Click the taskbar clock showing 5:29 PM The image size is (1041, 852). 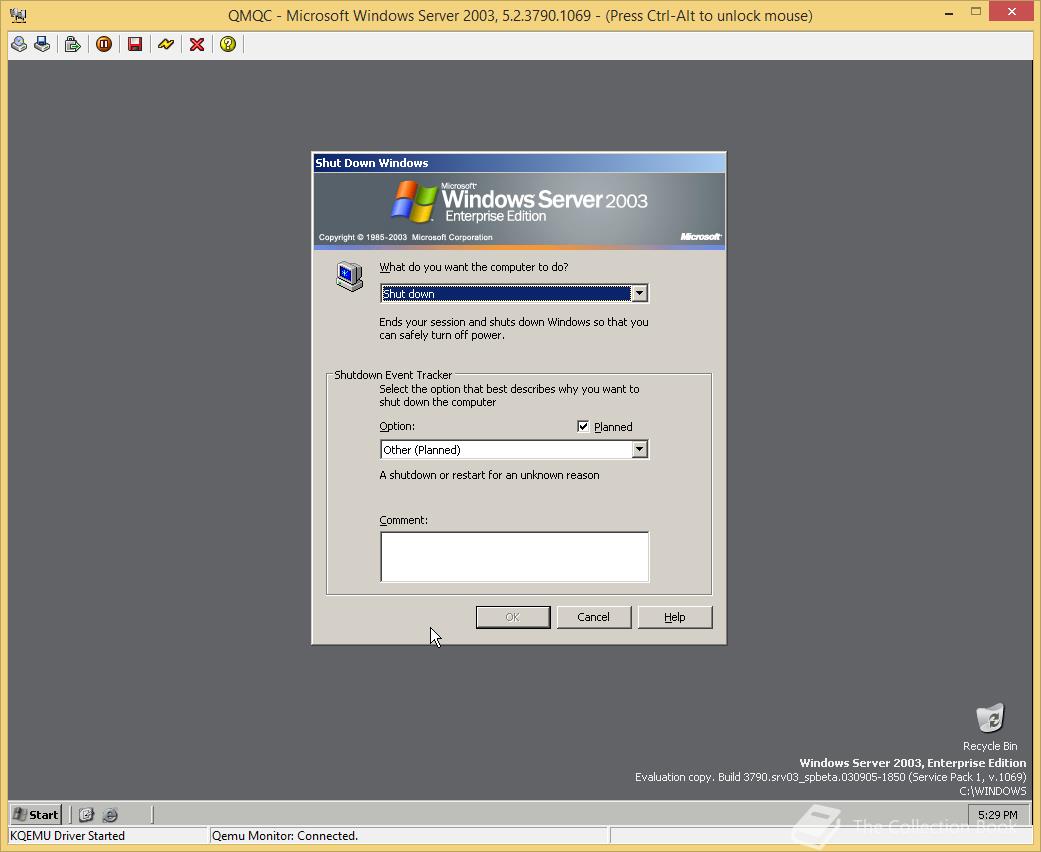997,815
